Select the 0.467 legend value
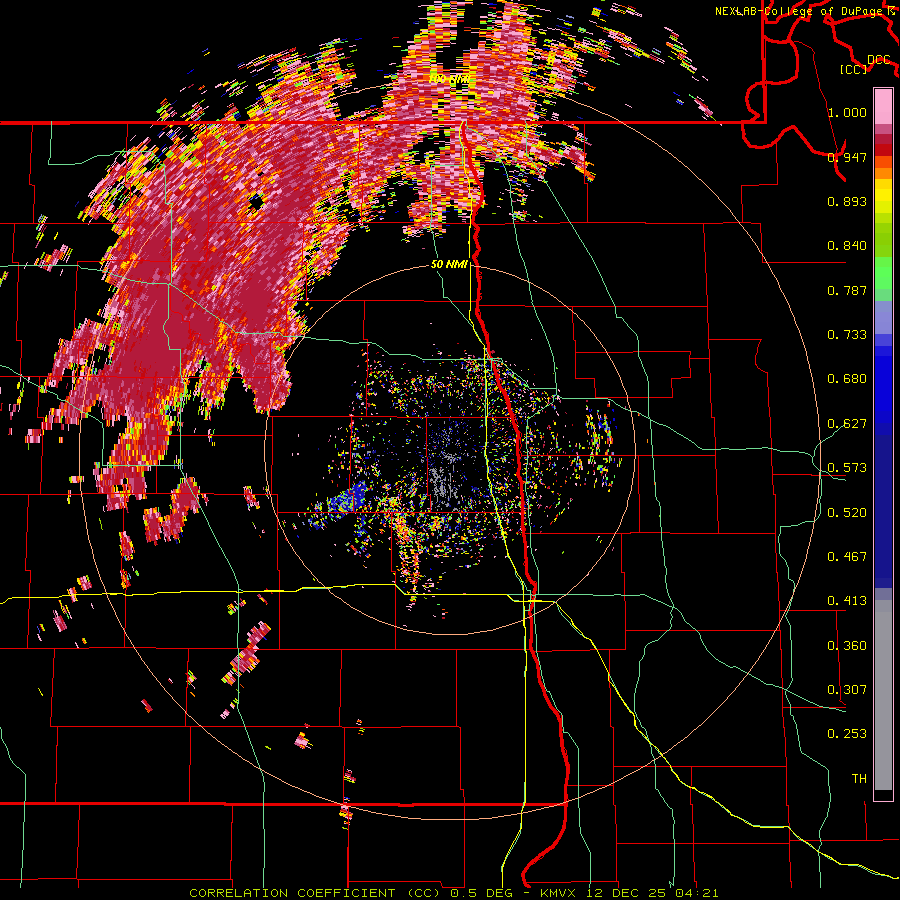Screen dimensions: 900x900 pyautogui.click(x=847, y=557)
